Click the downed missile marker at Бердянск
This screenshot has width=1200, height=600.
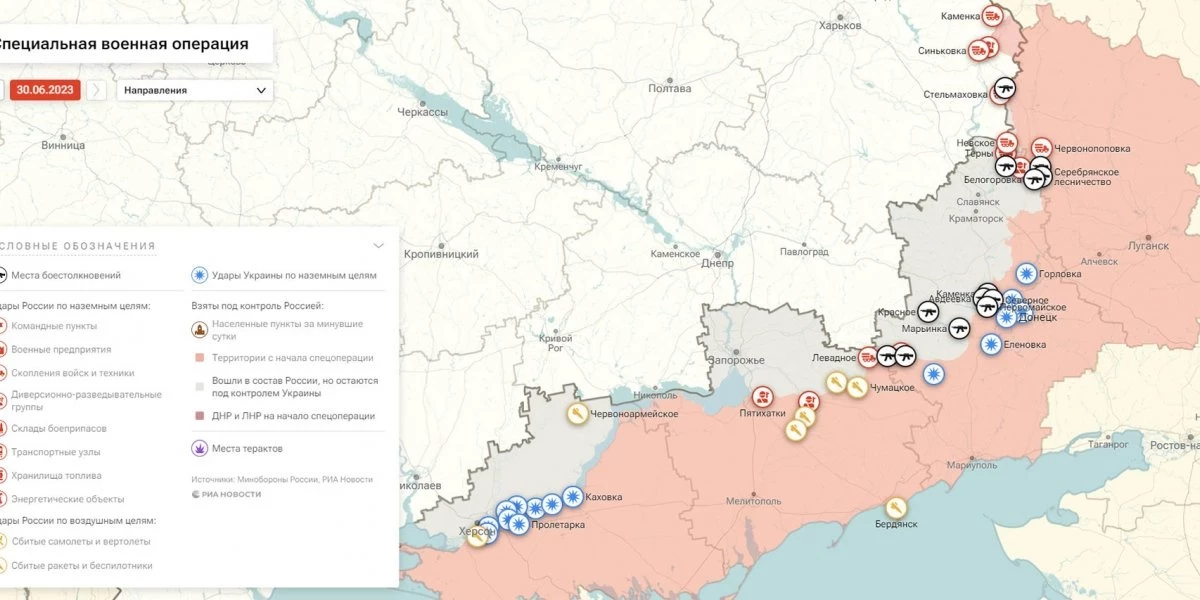tap(895, 508)
